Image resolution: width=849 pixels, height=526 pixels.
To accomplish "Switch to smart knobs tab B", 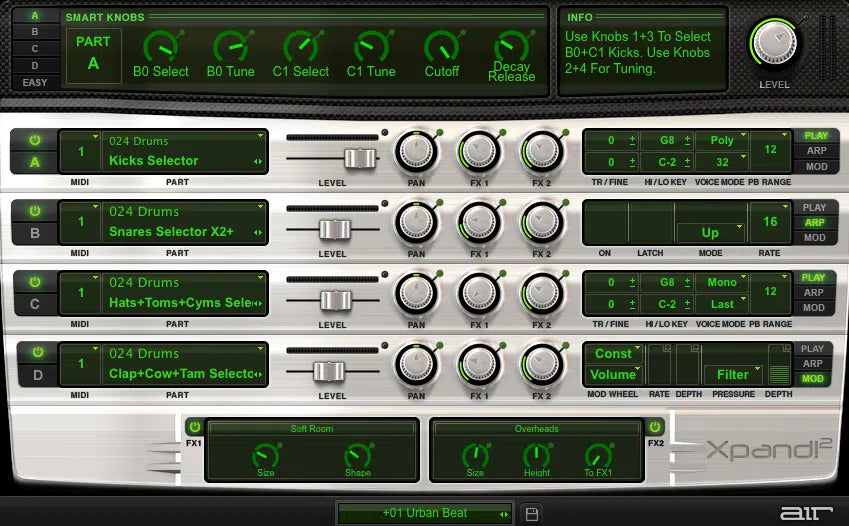I will [x=35, y=32].
